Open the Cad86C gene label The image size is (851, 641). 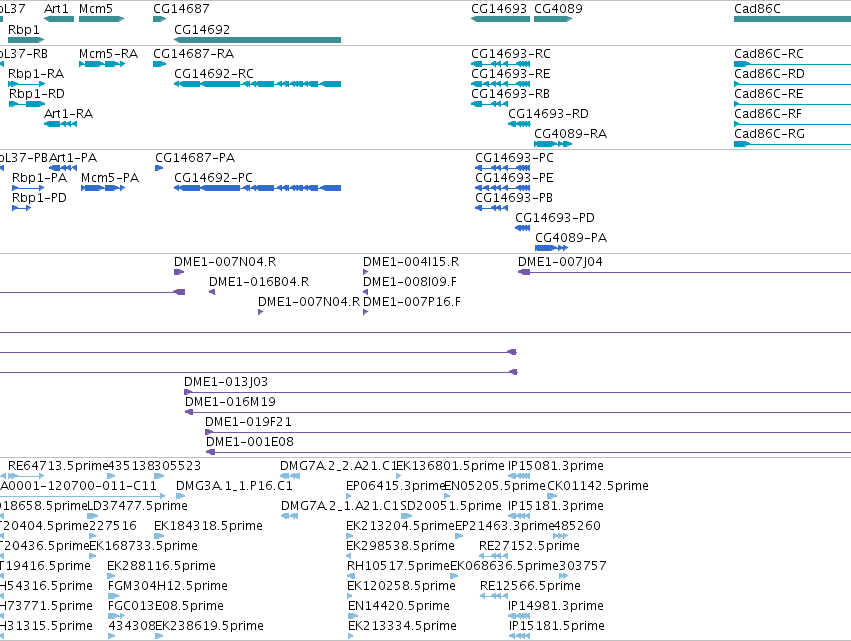click(x=757, y=9)
